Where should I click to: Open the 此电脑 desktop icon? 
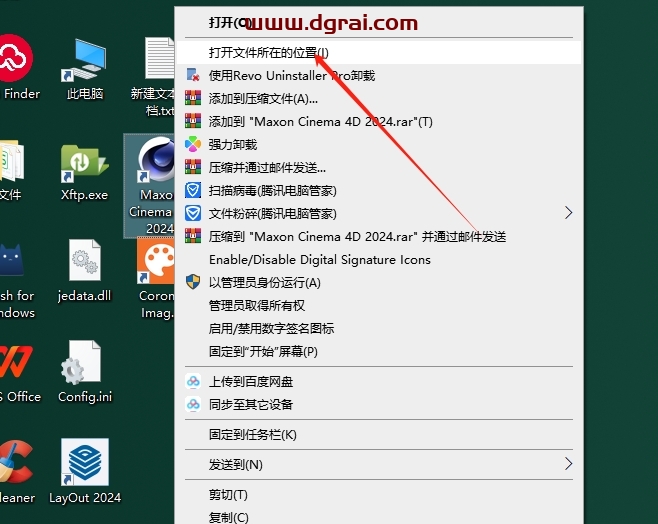[84, 69]
